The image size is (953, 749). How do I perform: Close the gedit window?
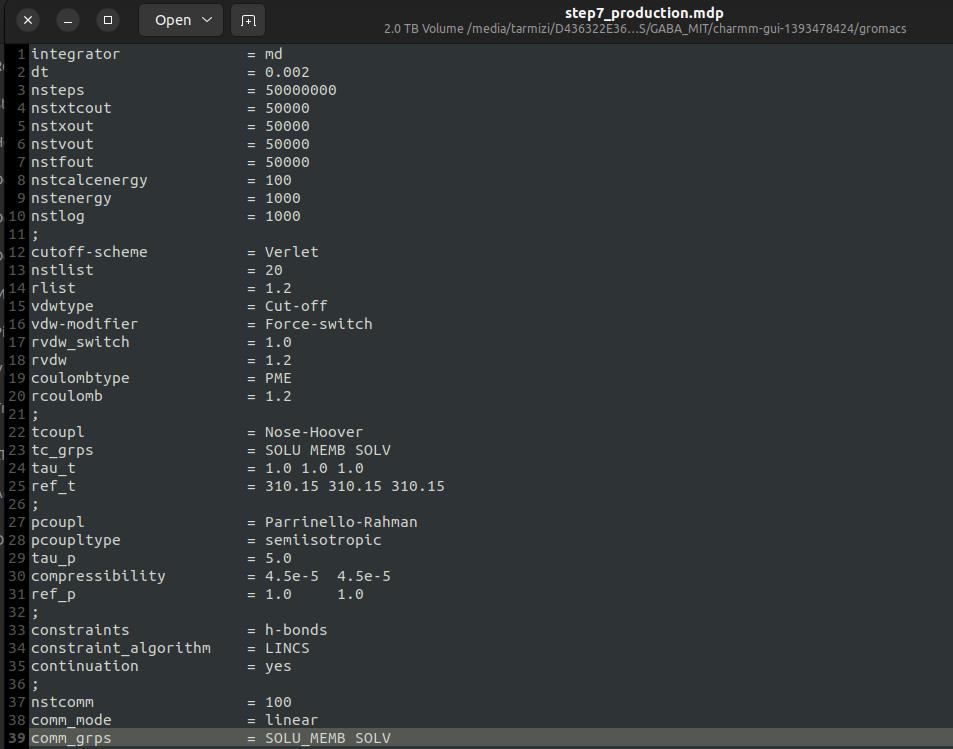tap(28, 20)
